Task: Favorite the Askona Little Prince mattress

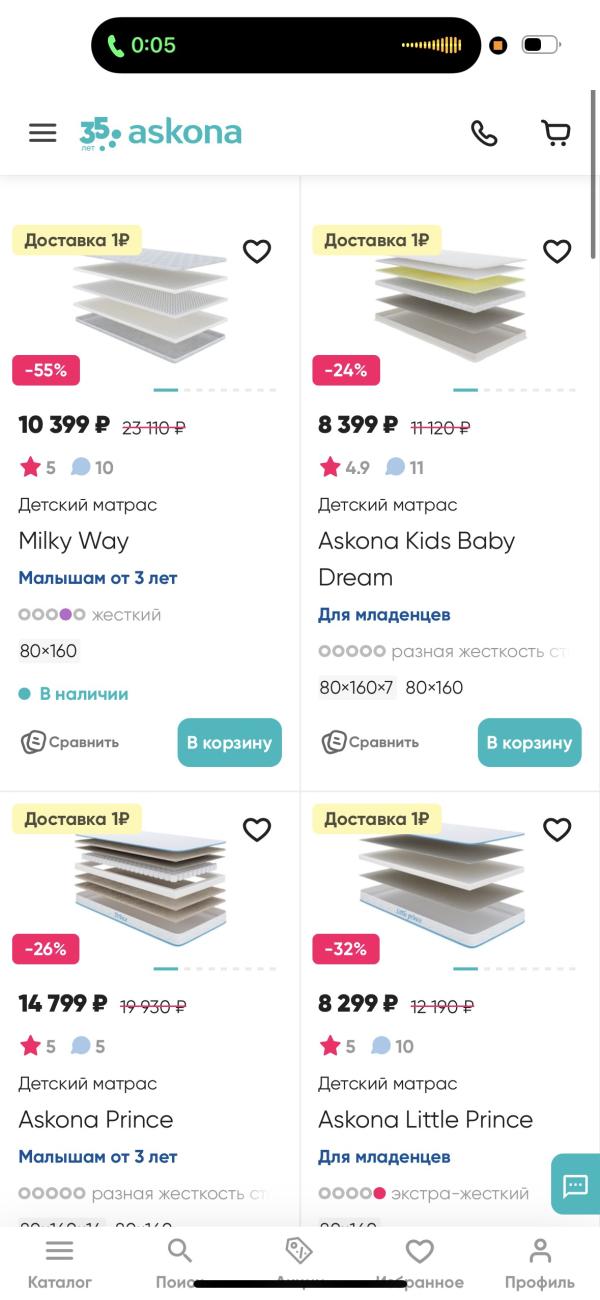Action: 557,829
